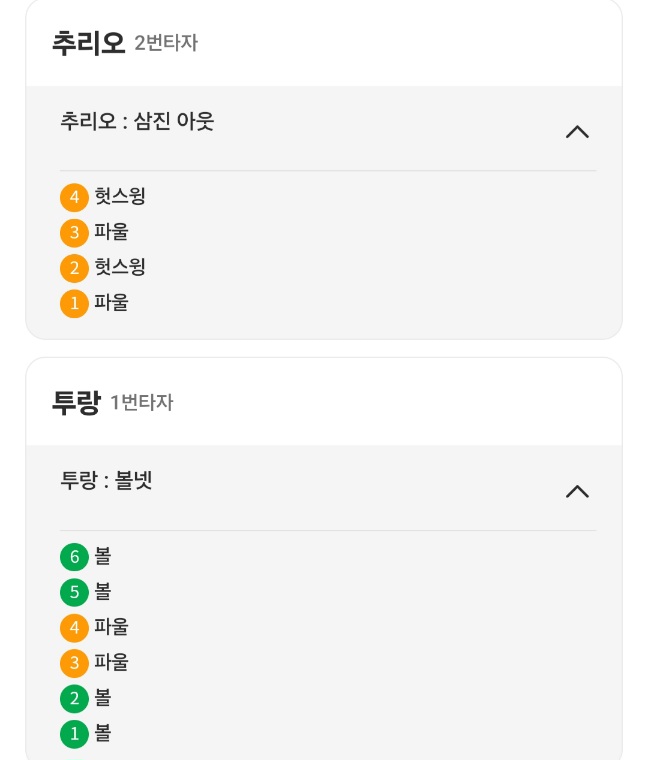
Task: Click green pitch 5 badge for 투랑
Action: [74, 592]
